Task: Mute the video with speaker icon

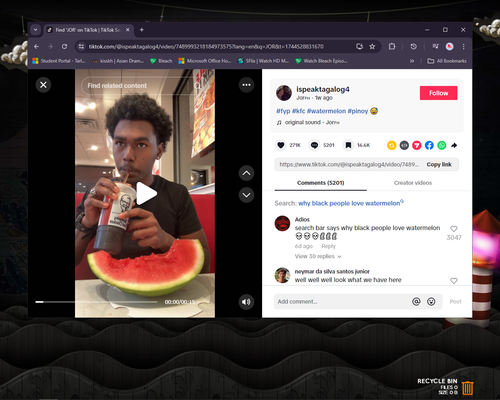Action: click(x=246, y=302)
